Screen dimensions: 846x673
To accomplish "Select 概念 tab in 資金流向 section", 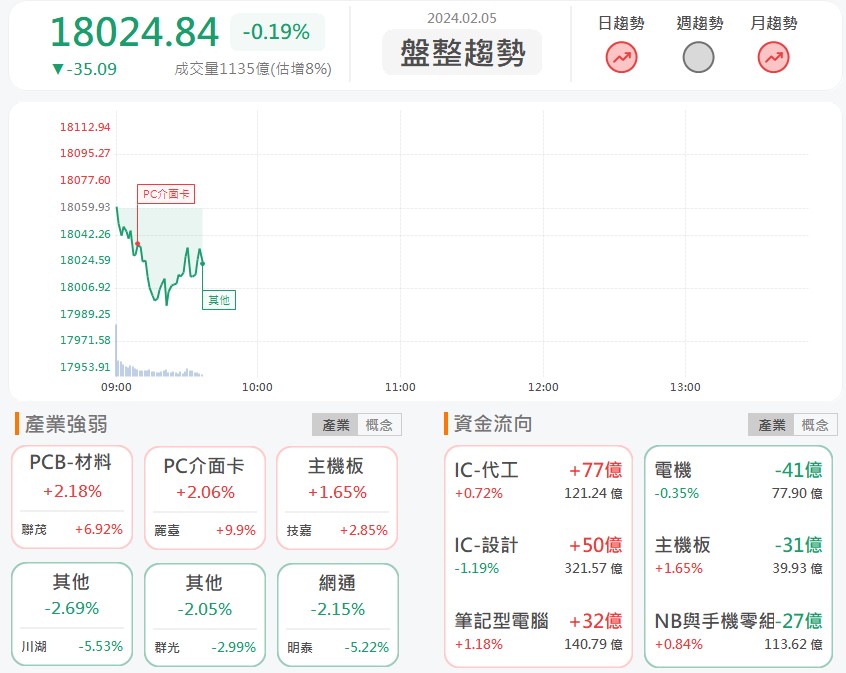I will (815, 425).
